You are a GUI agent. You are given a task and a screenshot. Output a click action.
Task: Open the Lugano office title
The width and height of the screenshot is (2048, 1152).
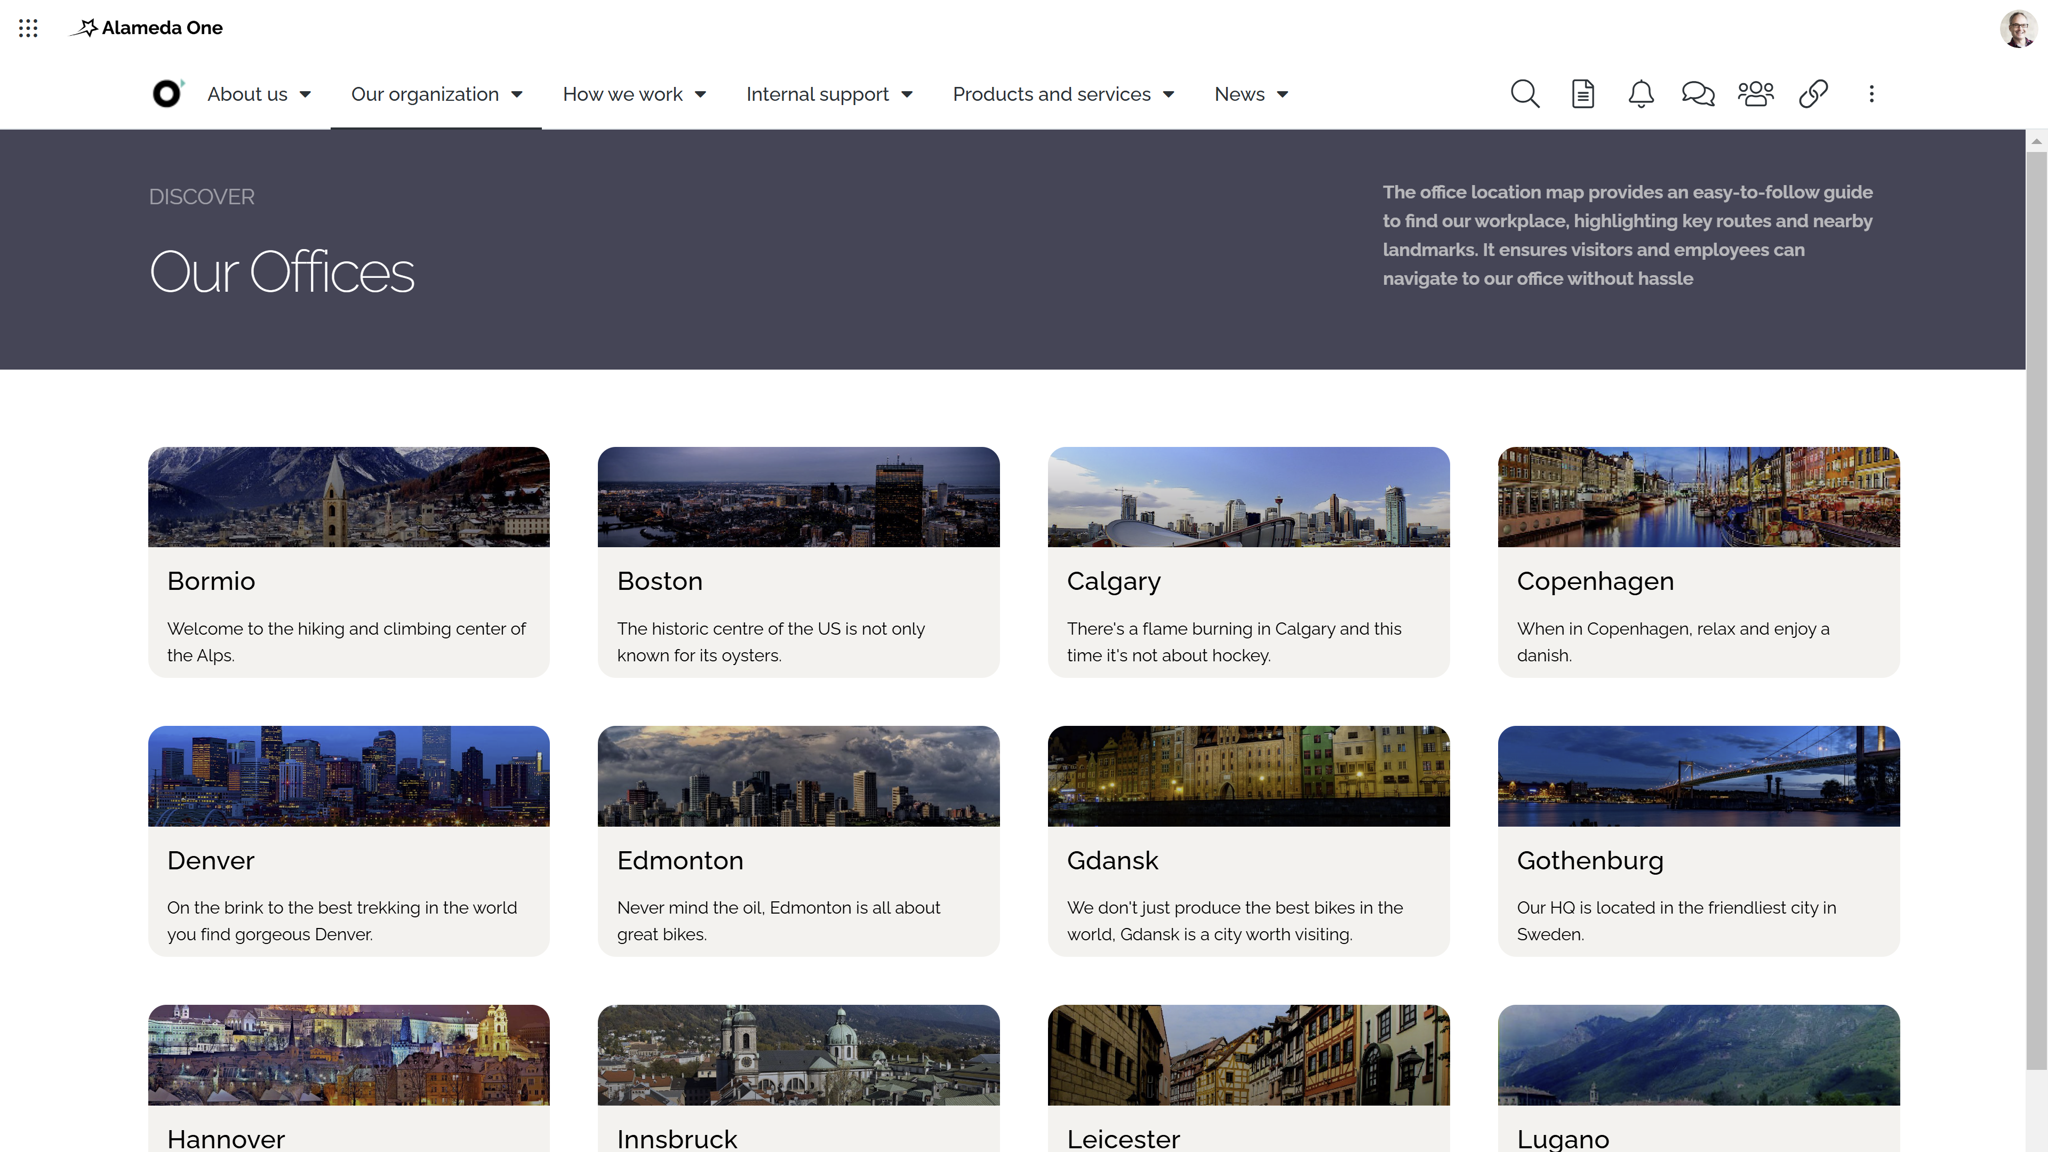pos(1563,1139)
